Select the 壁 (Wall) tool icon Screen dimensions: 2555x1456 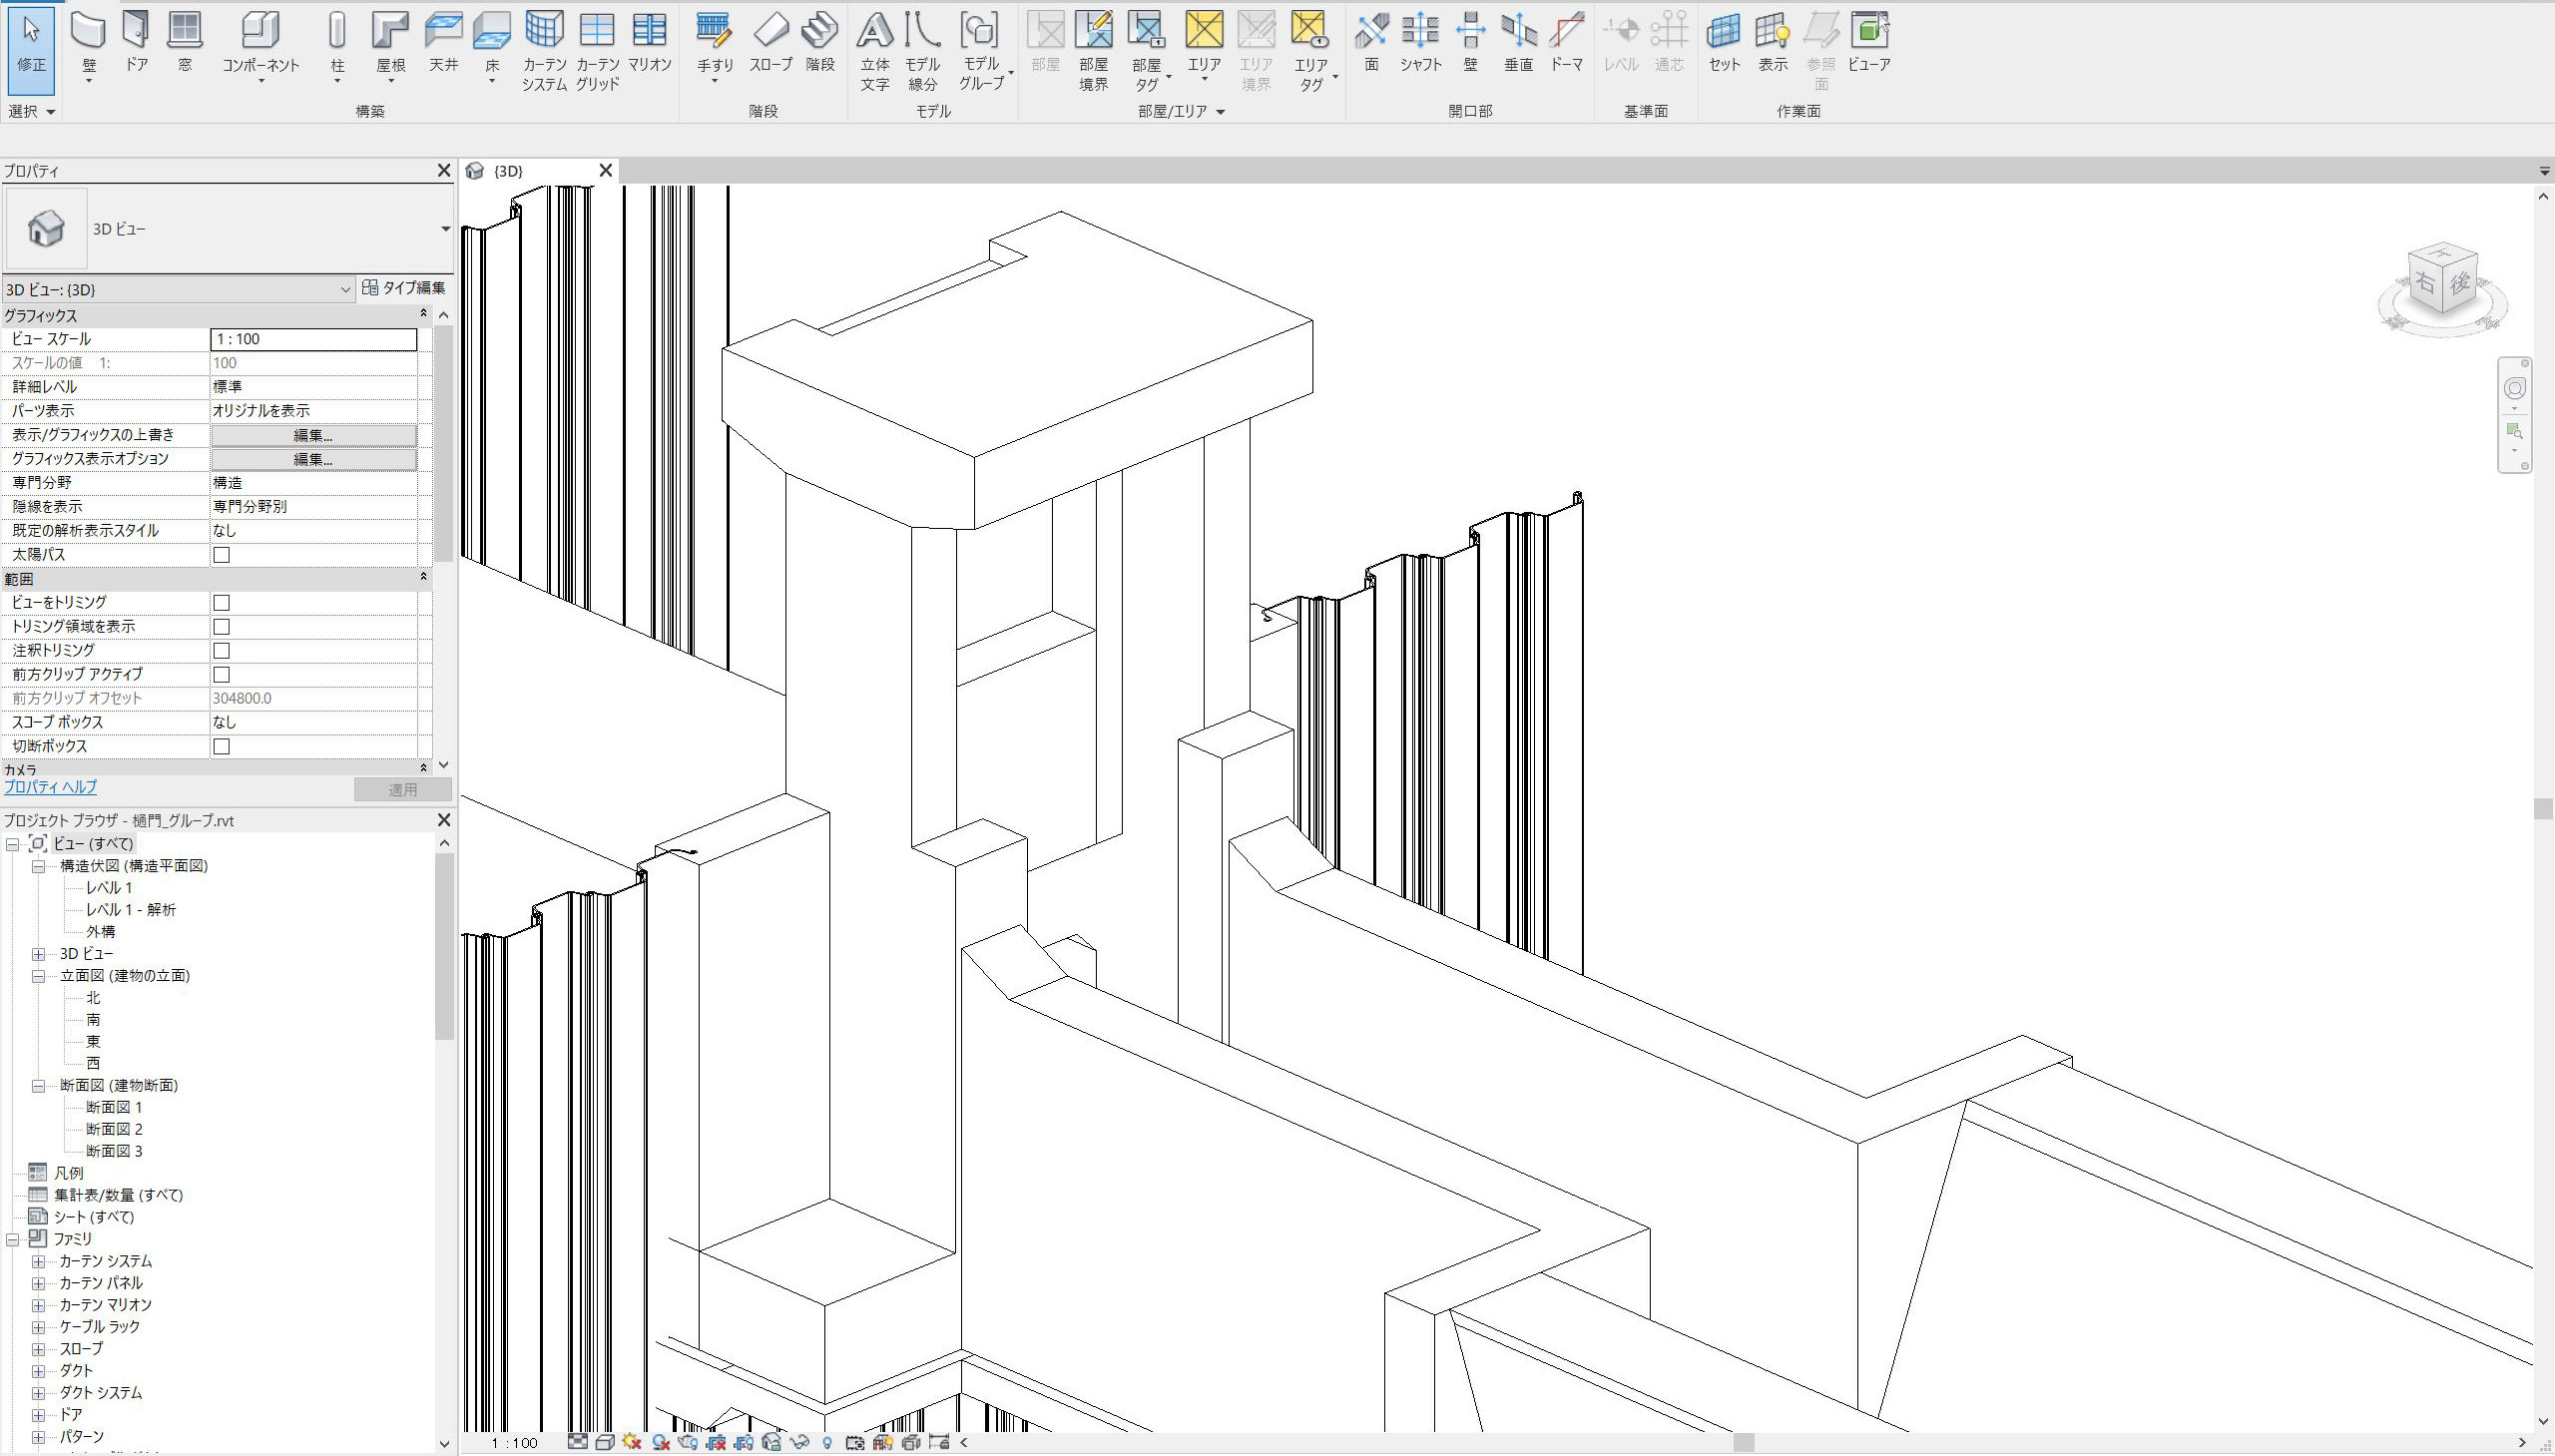[x=88, y=32]
